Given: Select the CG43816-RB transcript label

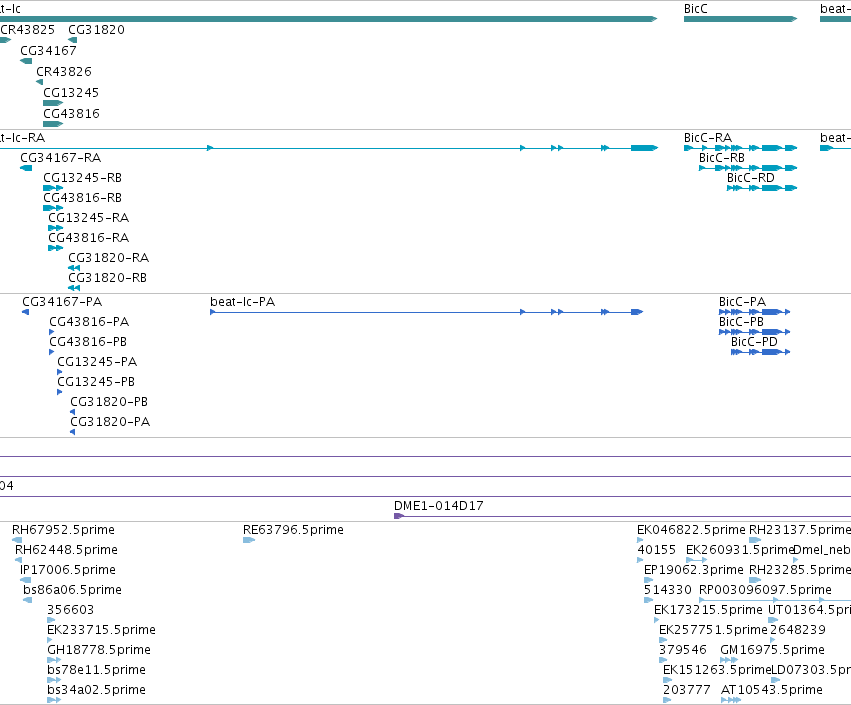Looking at the screenshot, I should click(x=82, y=198).
